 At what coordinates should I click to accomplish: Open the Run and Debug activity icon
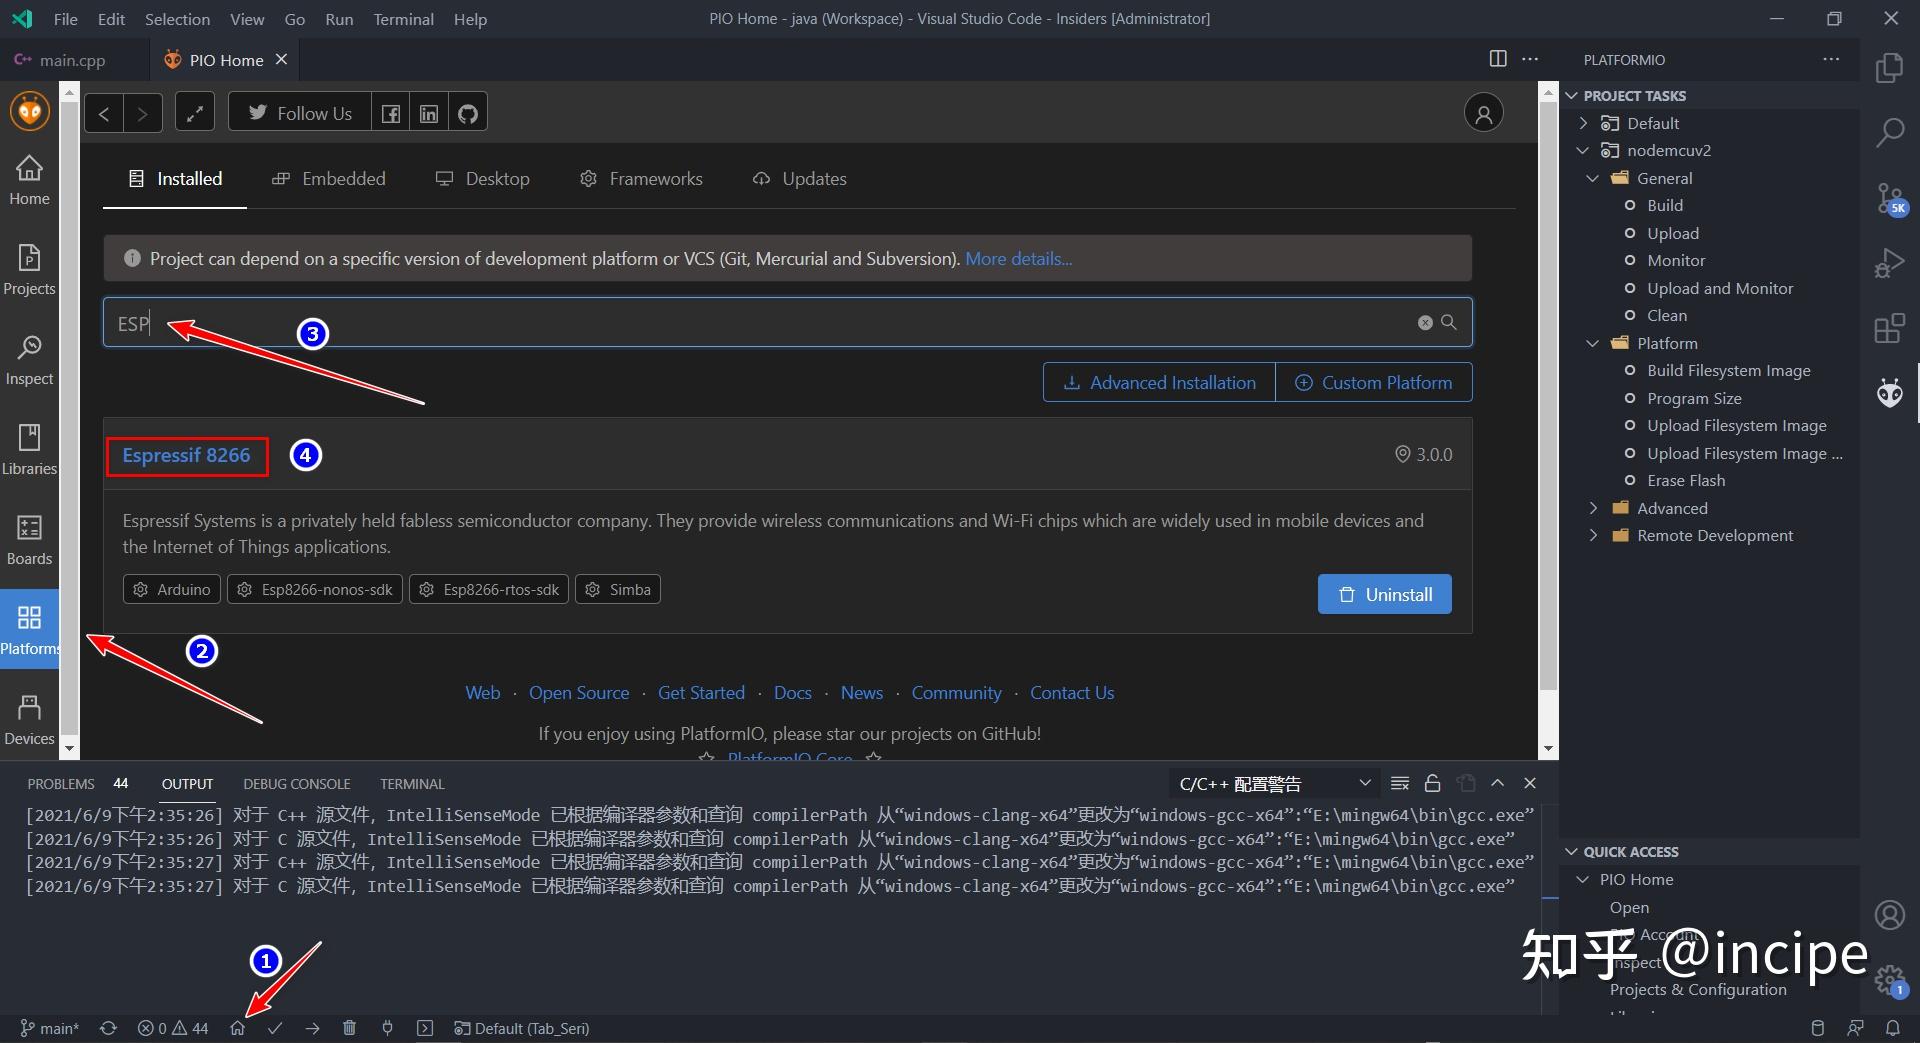tap(1889, 263)
